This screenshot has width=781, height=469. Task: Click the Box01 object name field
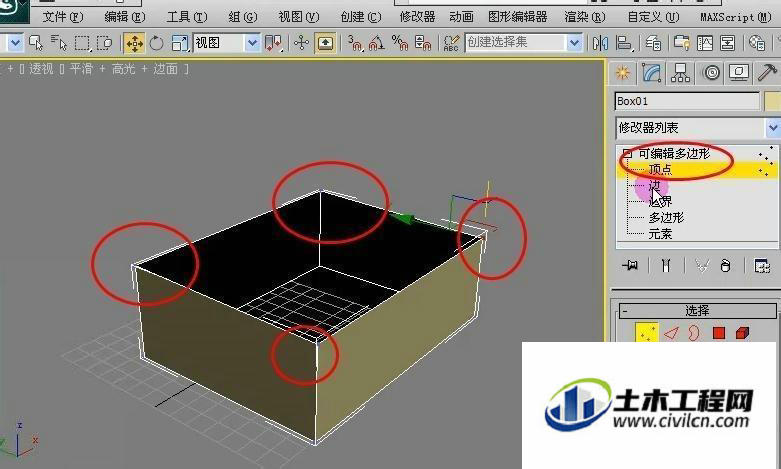pos(687,101)
